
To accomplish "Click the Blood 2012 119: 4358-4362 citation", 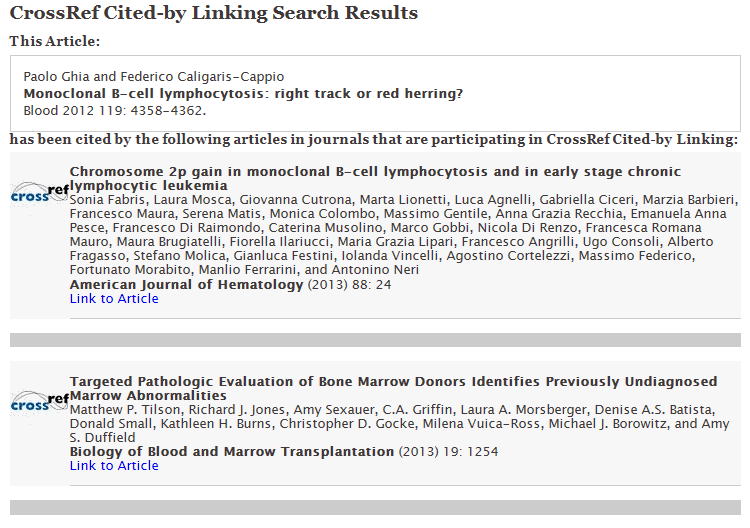I will pos(115,110).
